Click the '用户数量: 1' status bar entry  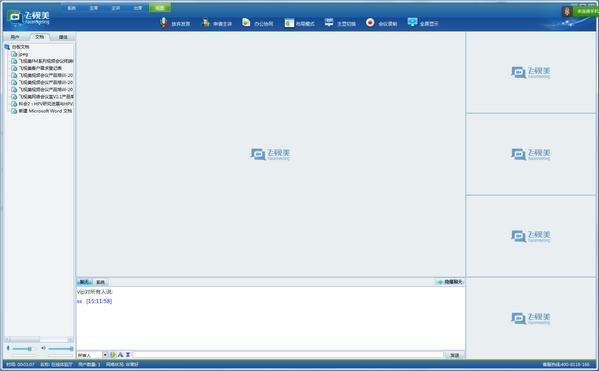[89, 365]
